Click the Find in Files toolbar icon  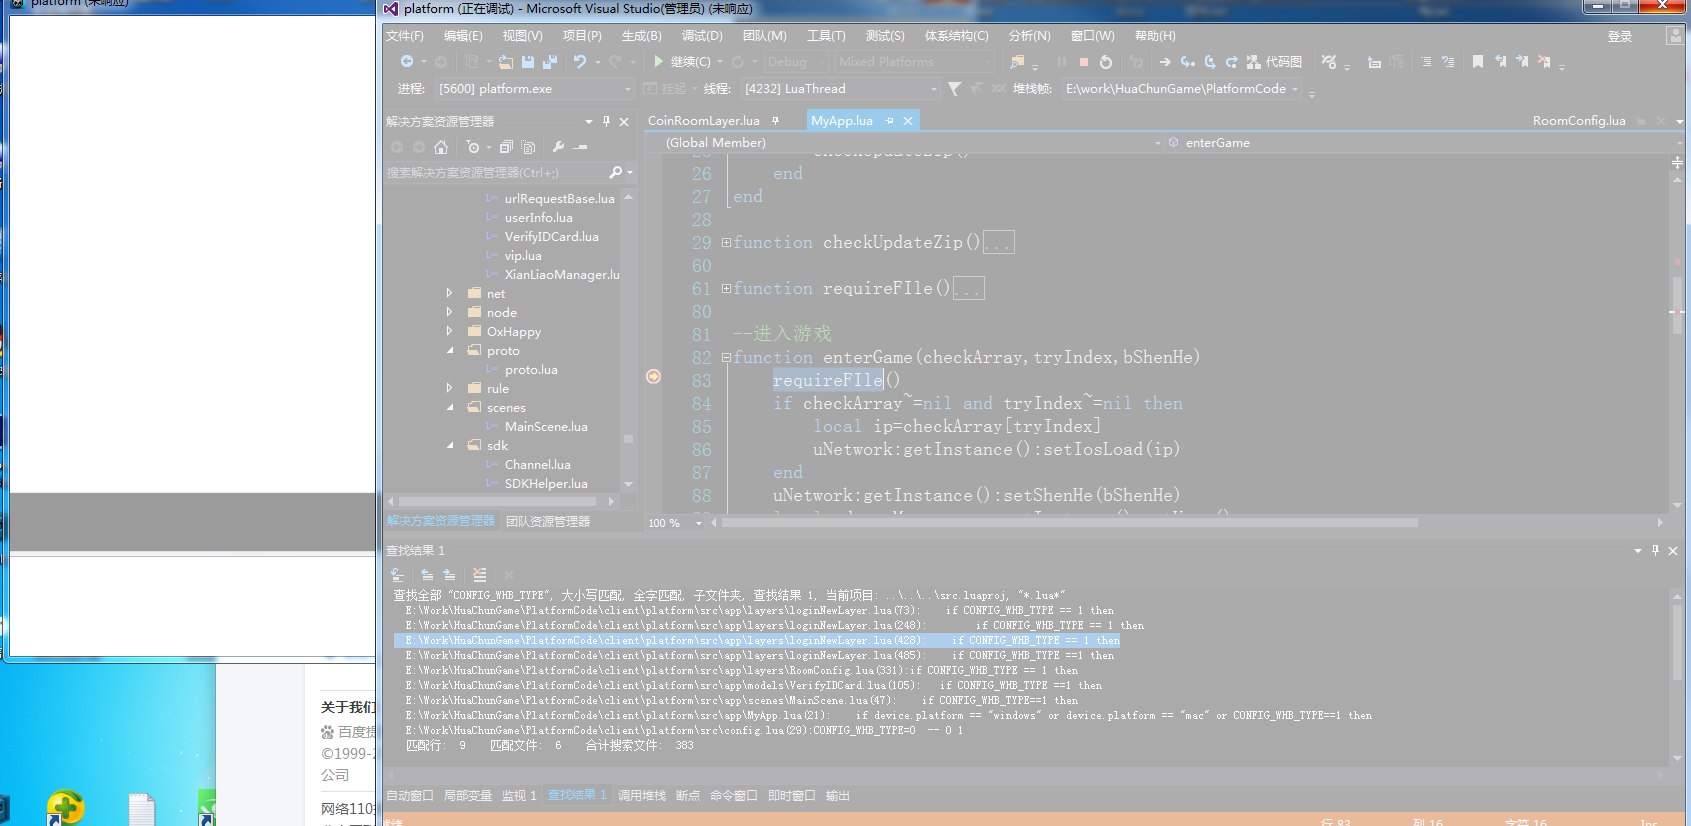coord(1018,62)
